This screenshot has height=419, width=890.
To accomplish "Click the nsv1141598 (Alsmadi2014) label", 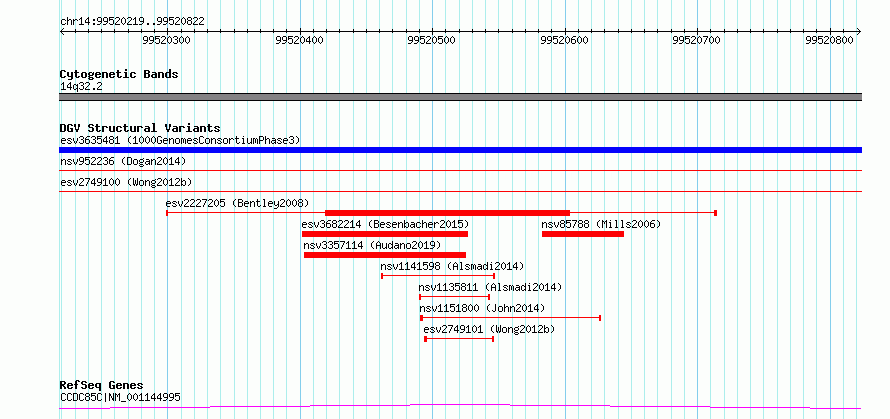I will pos(452,266).
